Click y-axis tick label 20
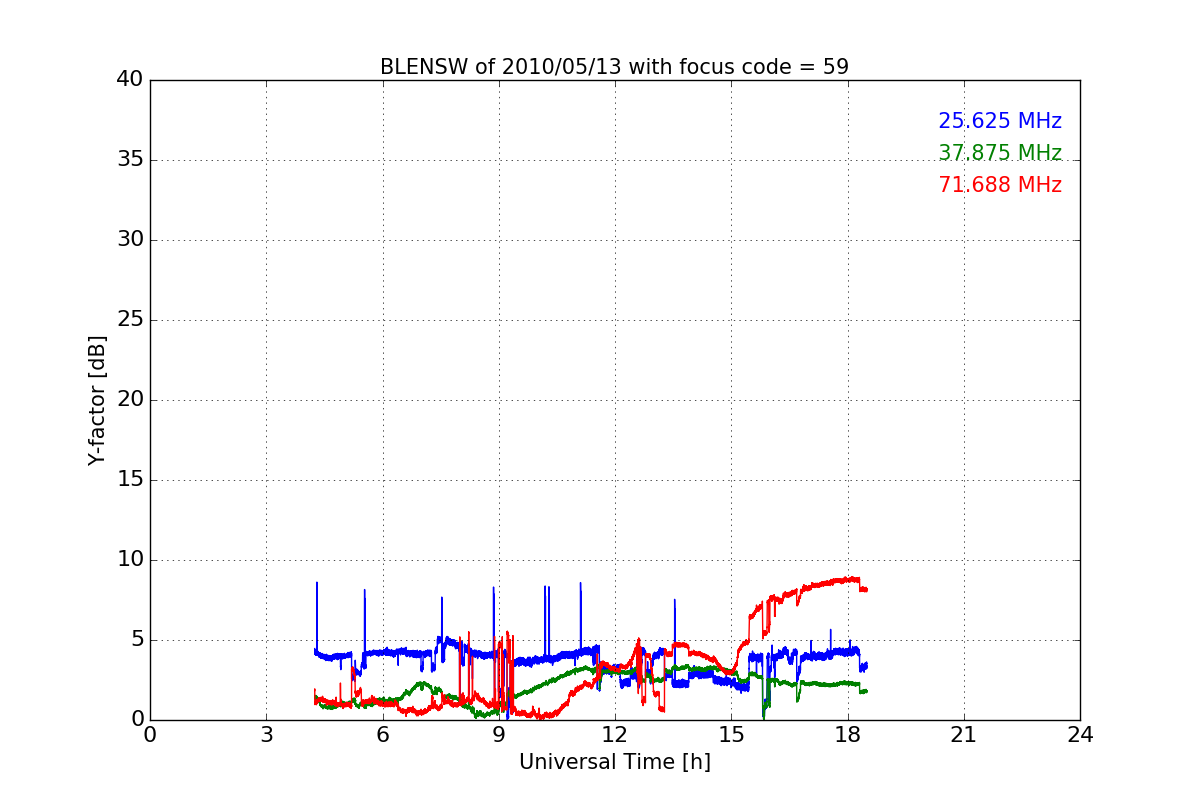Image resolution: width=1200 pixels, height=800 pixels. click(x=130, y=400)
